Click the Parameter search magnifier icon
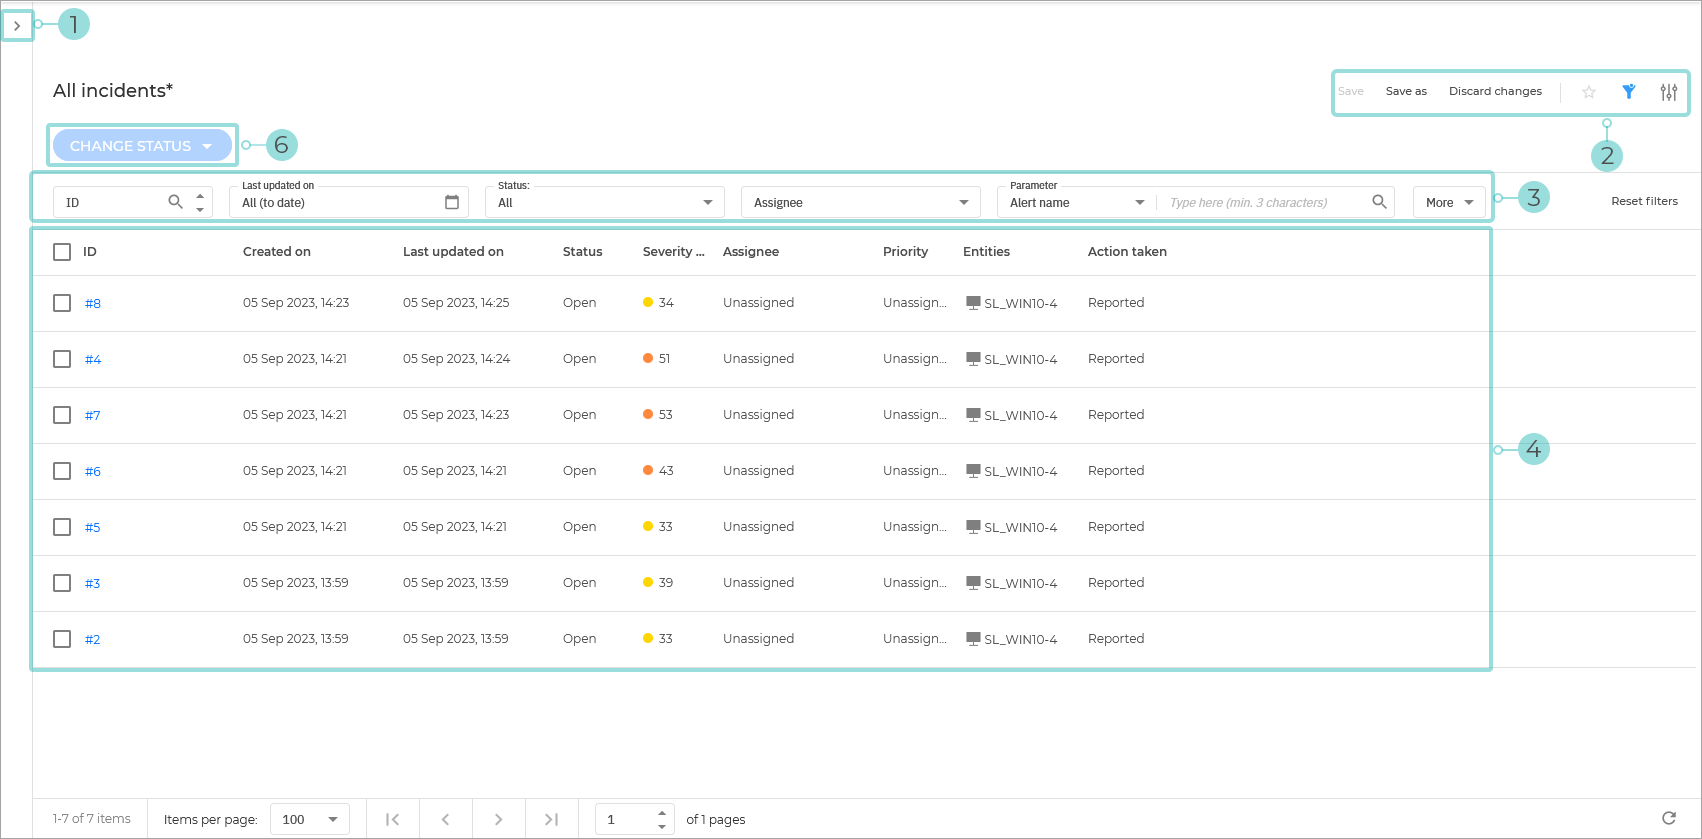The width and height of the screenshot is (1702, 839). [1379, 202]
